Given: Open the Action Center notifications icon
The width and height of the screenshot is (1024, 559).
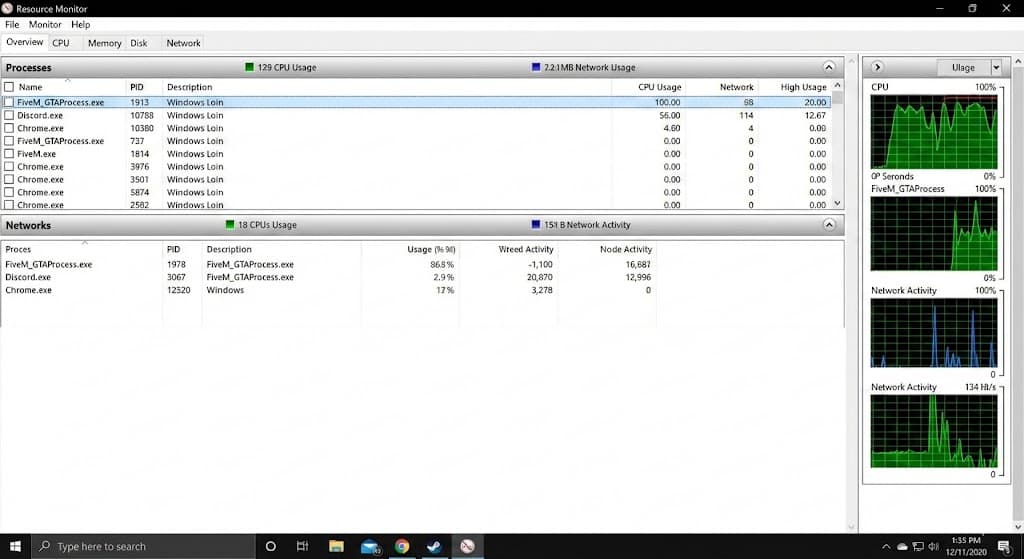Looking at the screenshot, I should pyautogui.click(x=1004, y=547).
